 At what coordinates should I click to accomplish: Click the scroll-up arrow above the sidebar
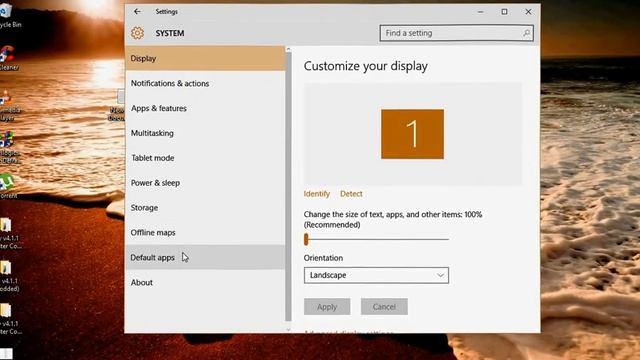pyautogui.click(x=289, y=49)
